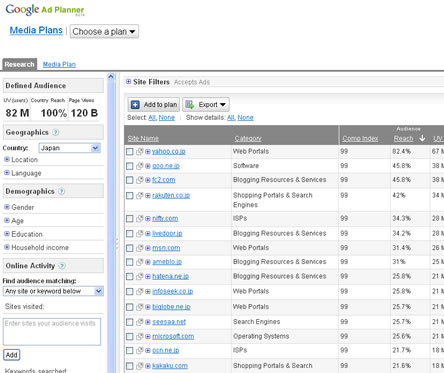Screen dimensions: 444x373
Task: Open the rakuten.co.jp site link
Action: [171, 195]
